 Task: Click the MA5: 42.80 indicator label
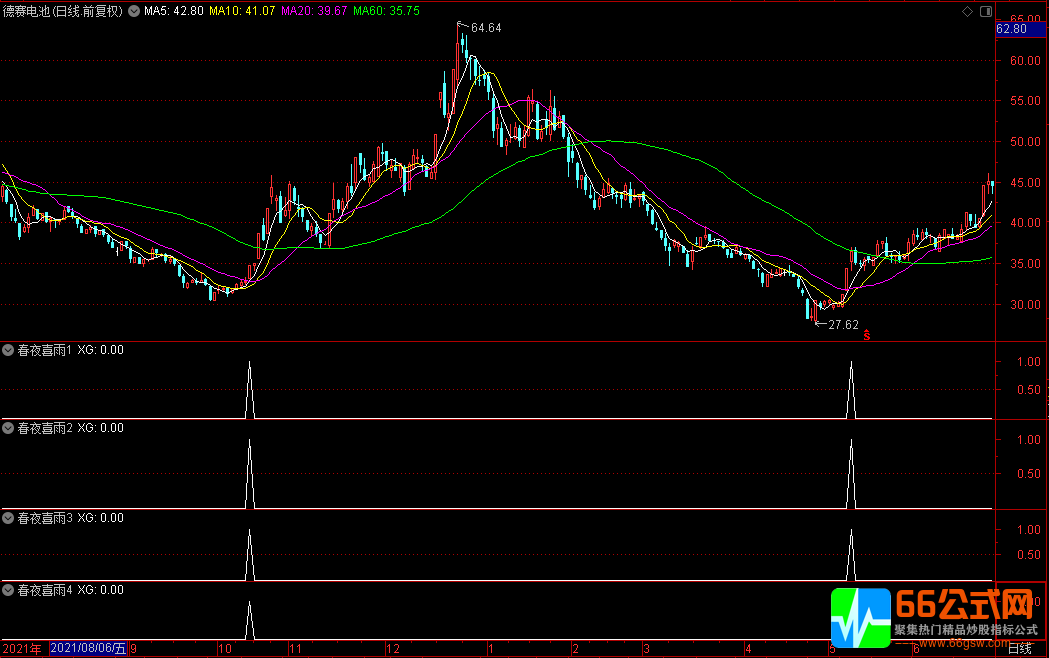coord(173,11)
